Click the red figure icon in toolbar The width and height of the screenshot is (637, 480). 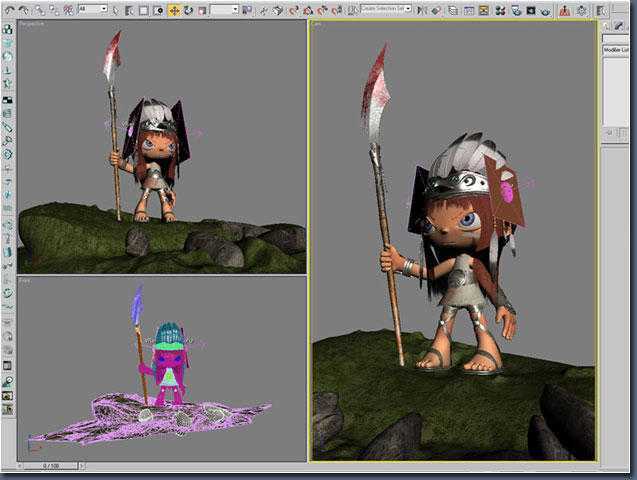[564, 11]
